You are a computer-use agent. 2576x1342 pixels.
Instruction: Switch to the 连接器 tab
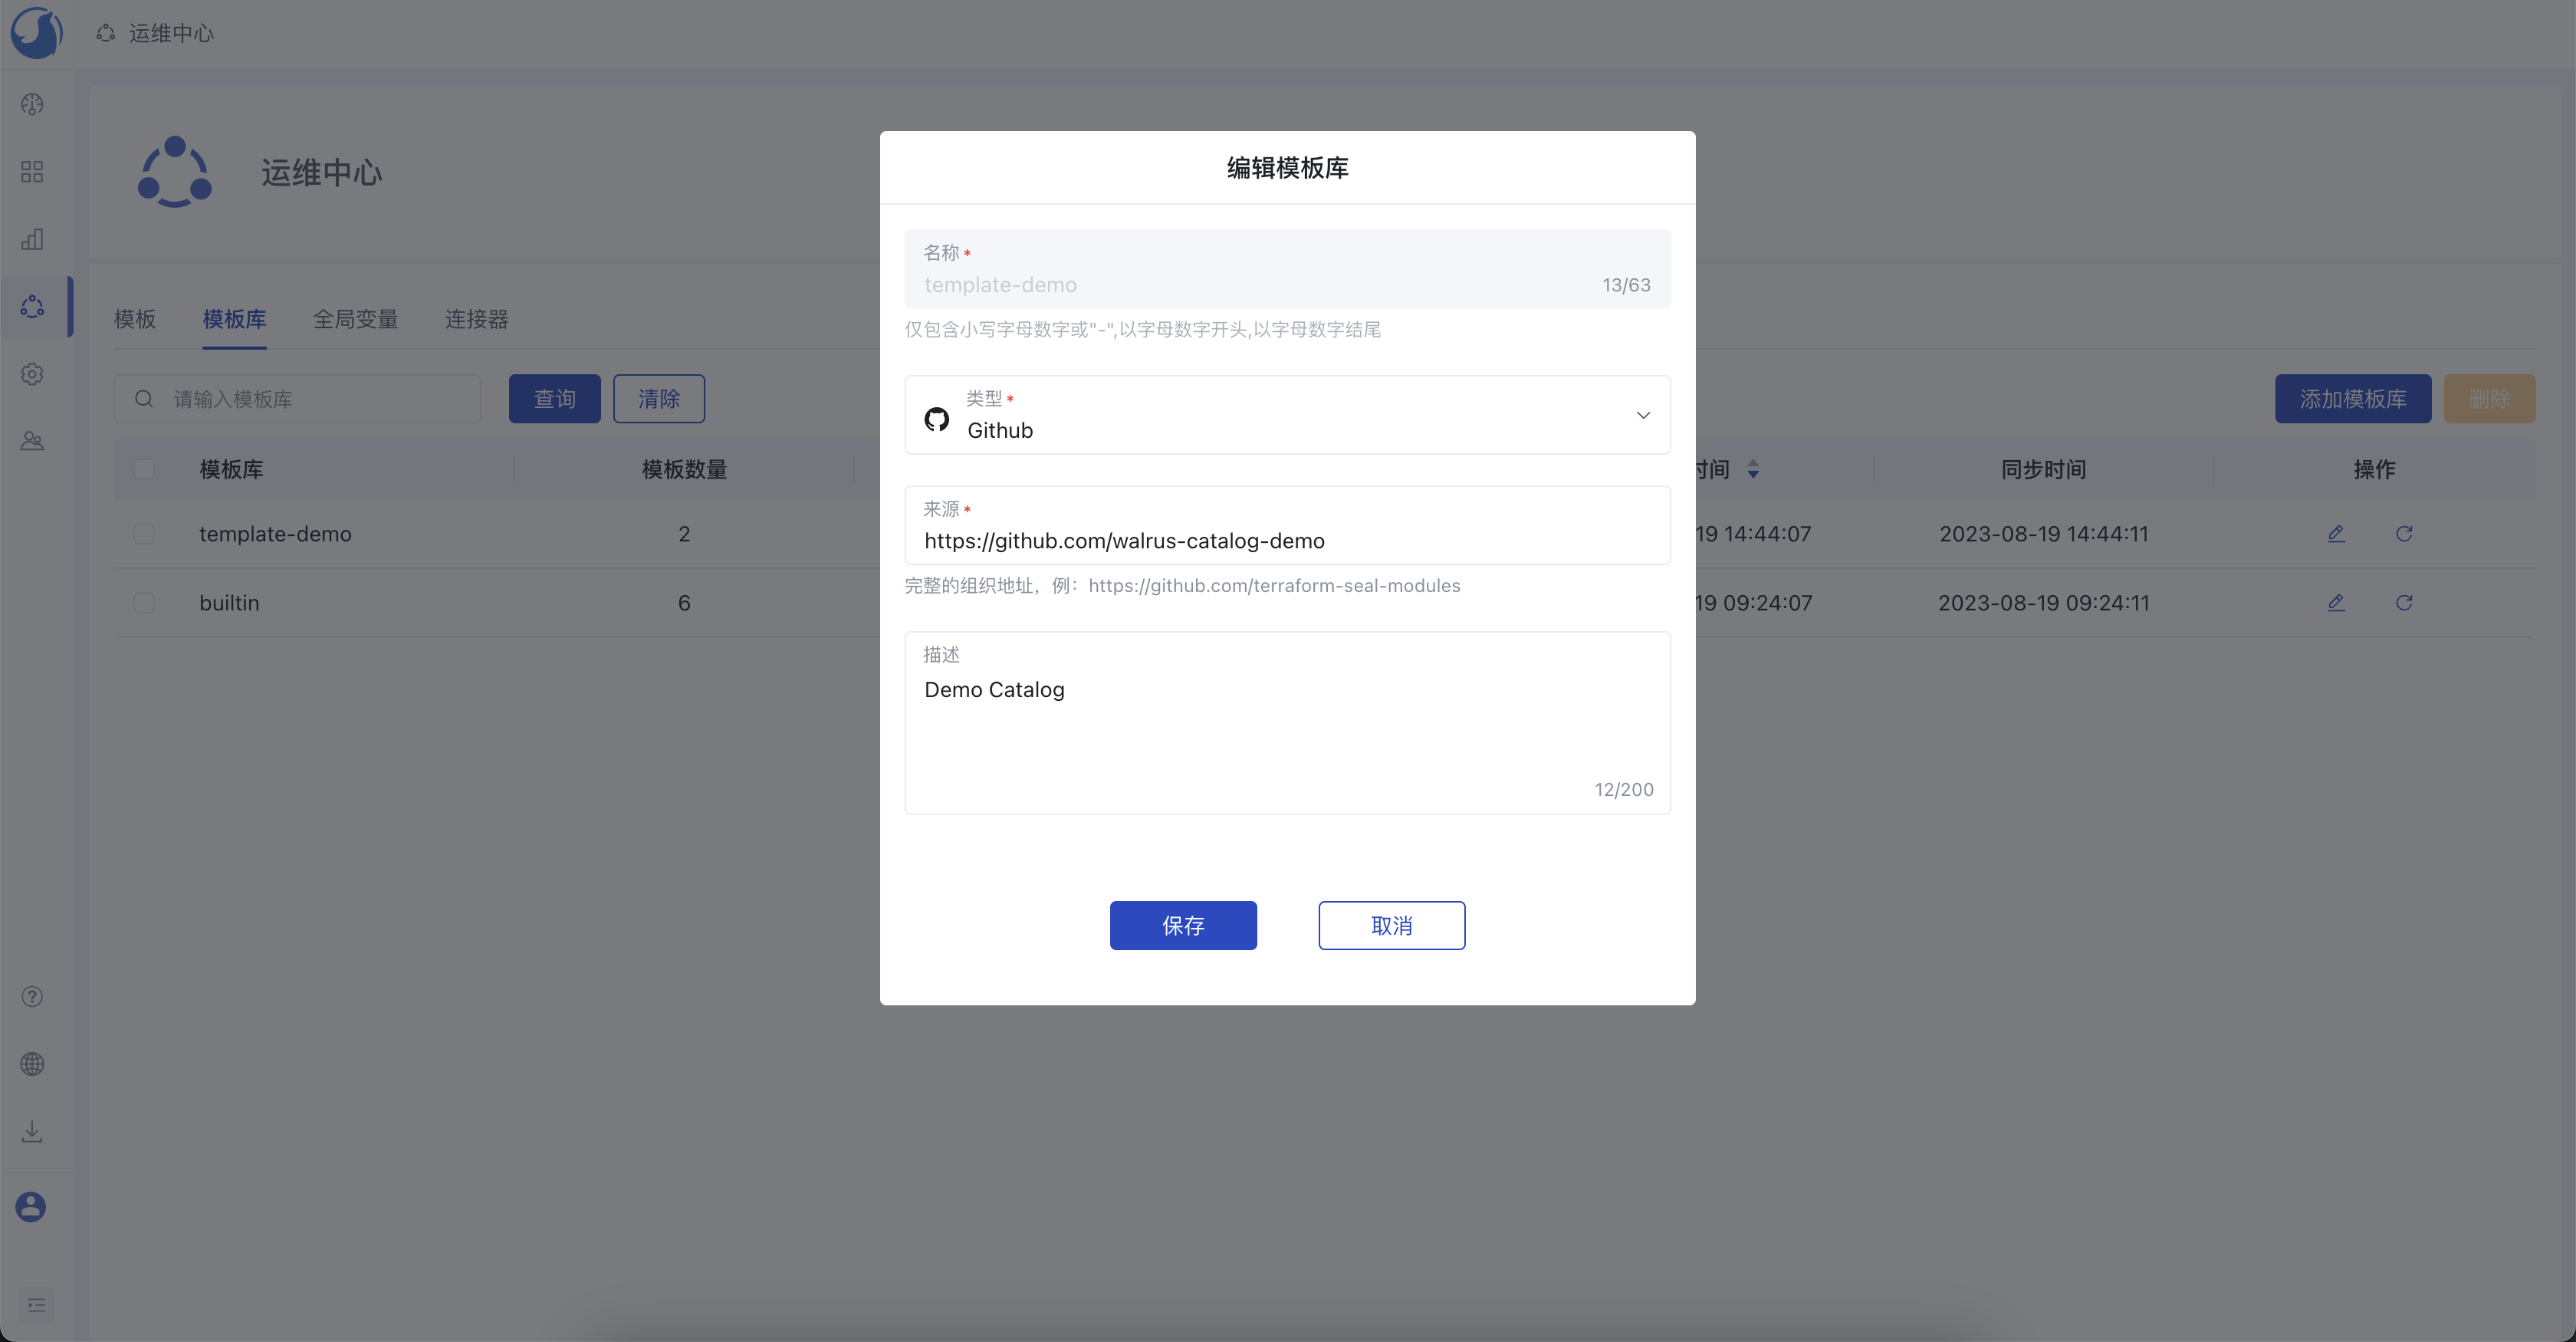(x=476, y=319)
